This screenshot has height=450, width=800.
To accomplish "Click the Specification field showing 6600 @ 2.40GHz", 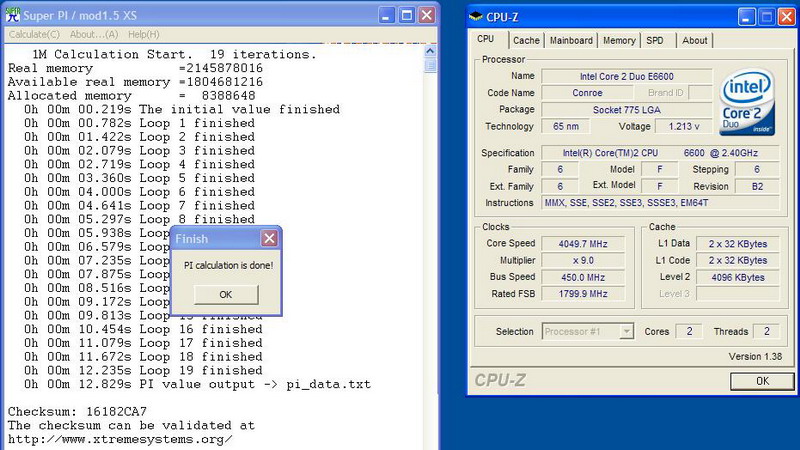I will coord(660,153).
